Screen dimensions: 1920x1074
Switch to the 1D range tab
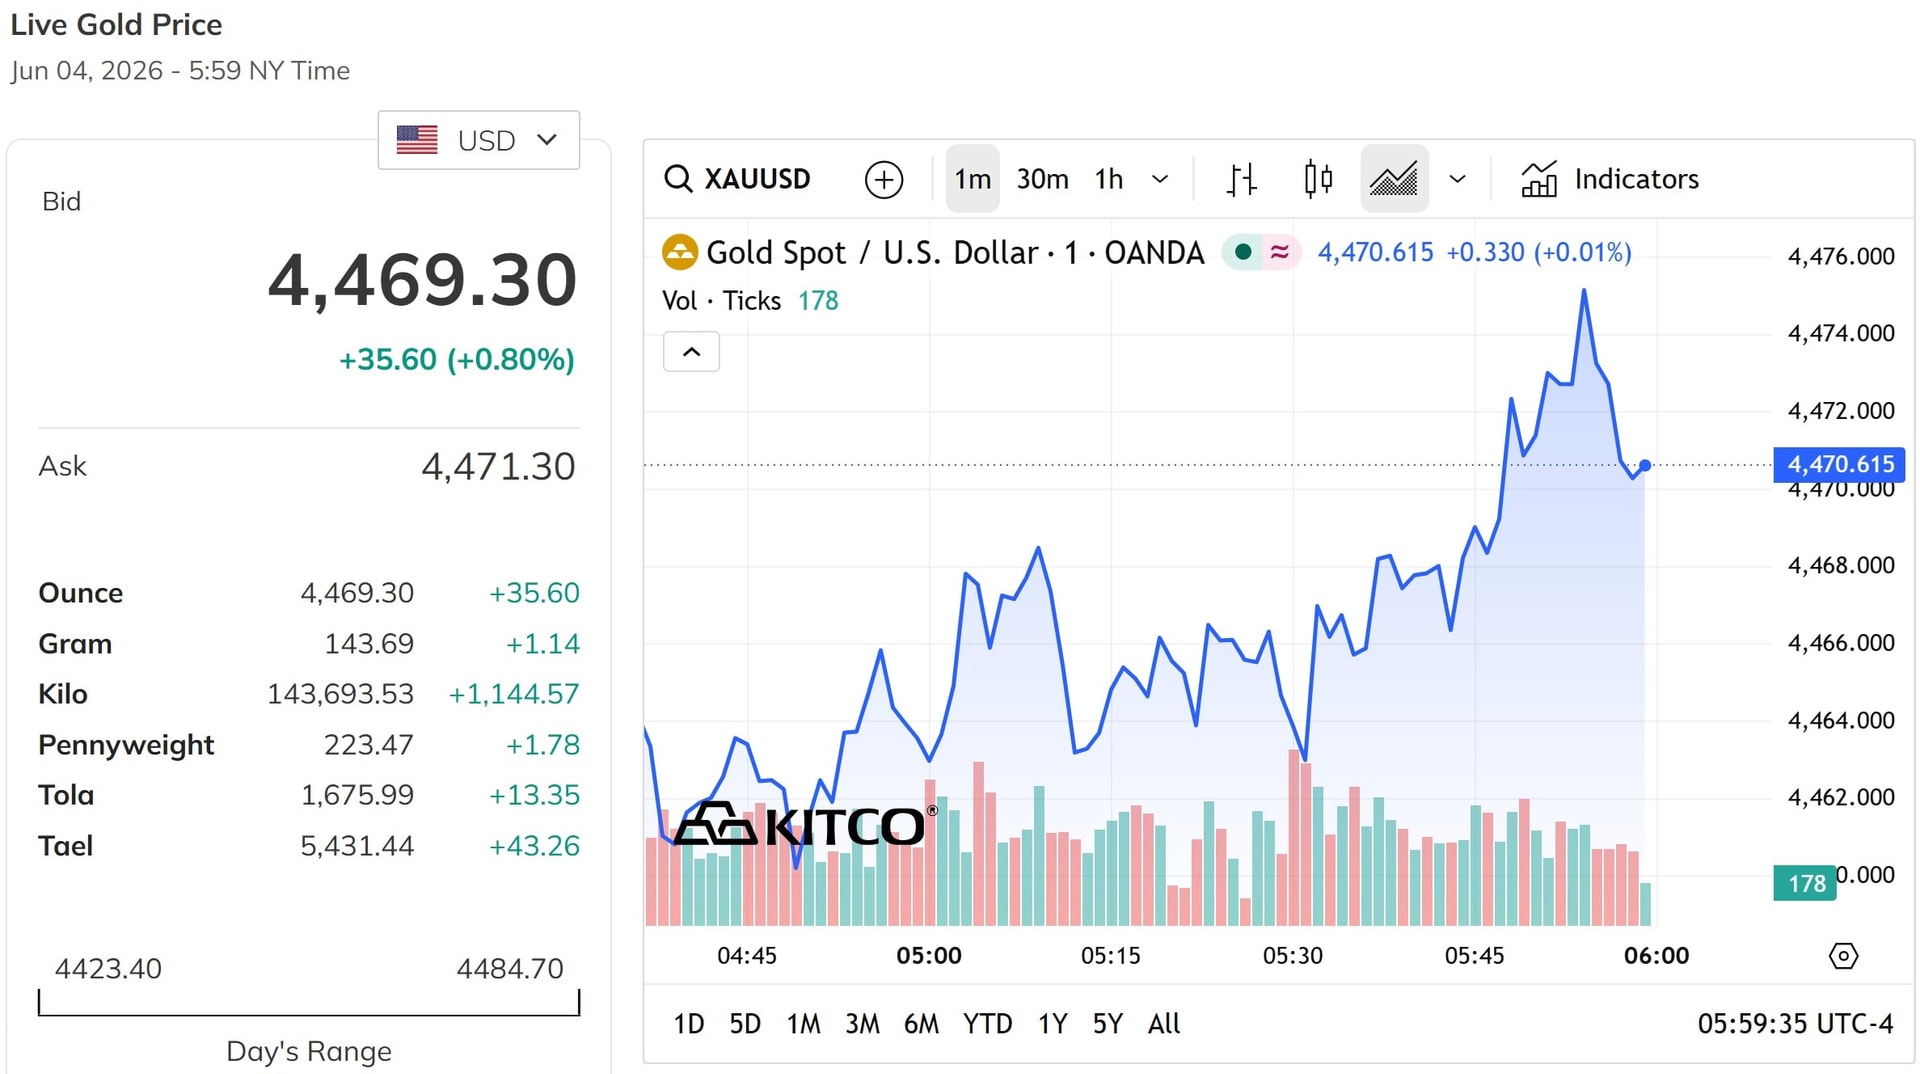coord(688,1024)
